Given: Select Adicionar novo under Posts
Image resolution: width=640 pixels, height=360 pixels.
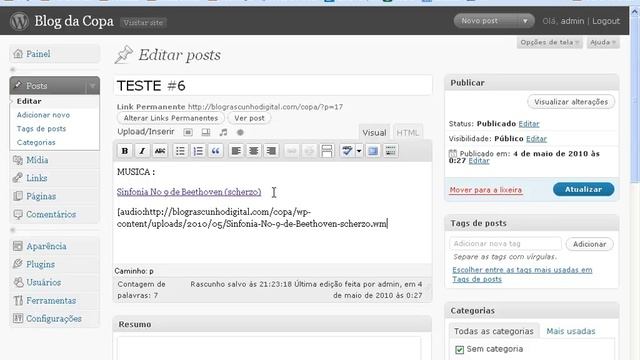Looking at the screenshot, I should (x=43, y=115).
